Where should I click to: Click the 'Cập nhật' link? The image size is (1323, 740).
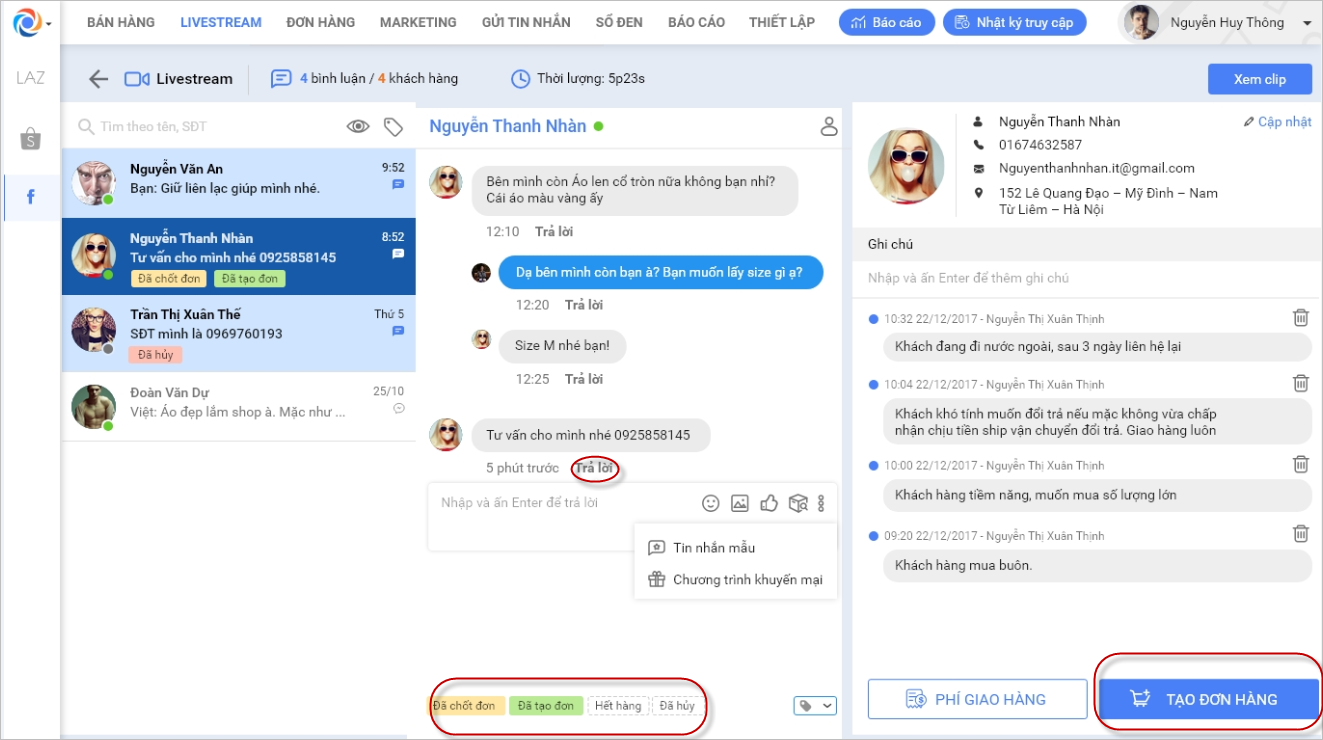[1277, 122]
